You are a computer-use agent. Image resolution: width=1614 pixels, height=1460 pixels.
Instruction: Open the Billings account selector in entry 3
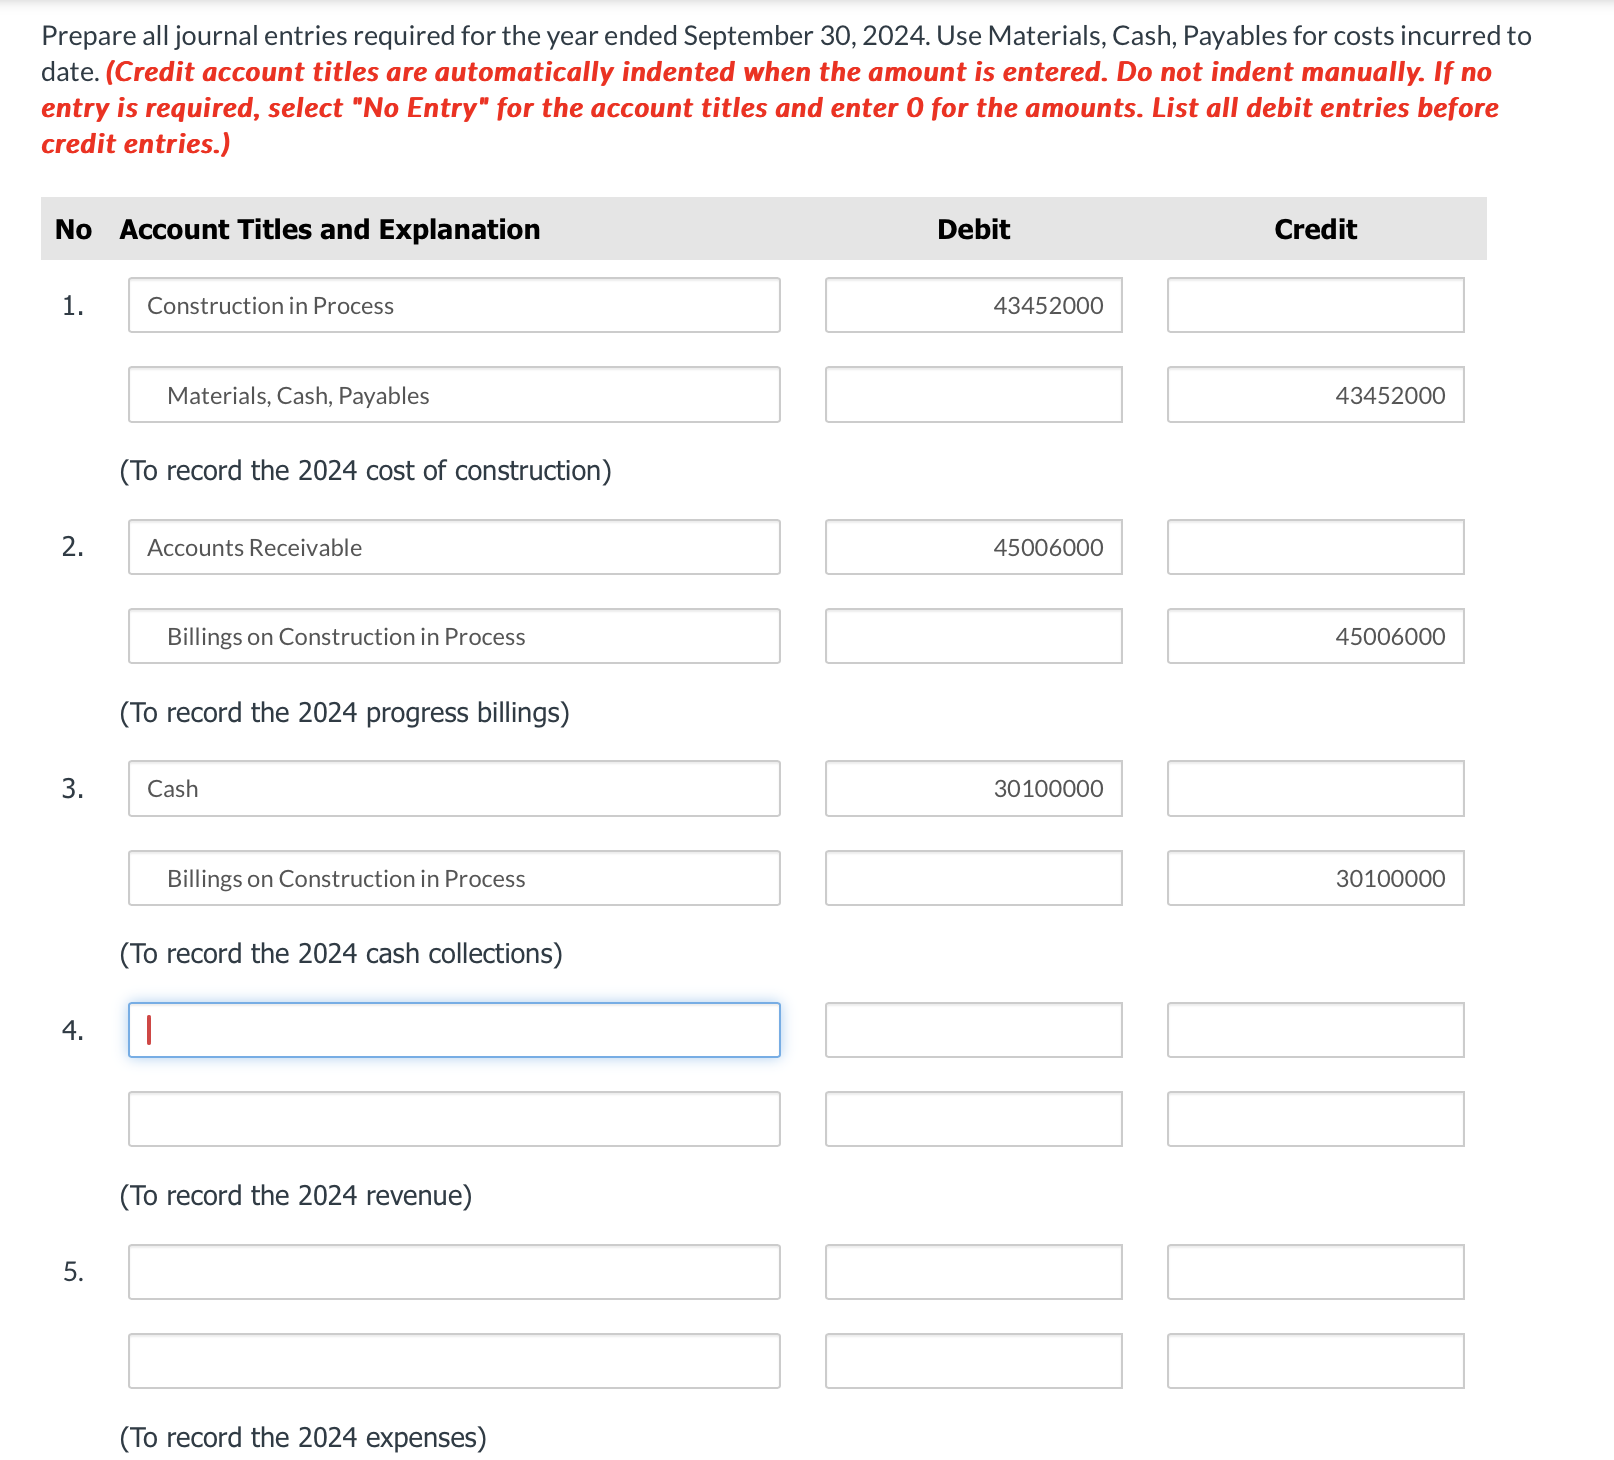(x=453, y=878)
